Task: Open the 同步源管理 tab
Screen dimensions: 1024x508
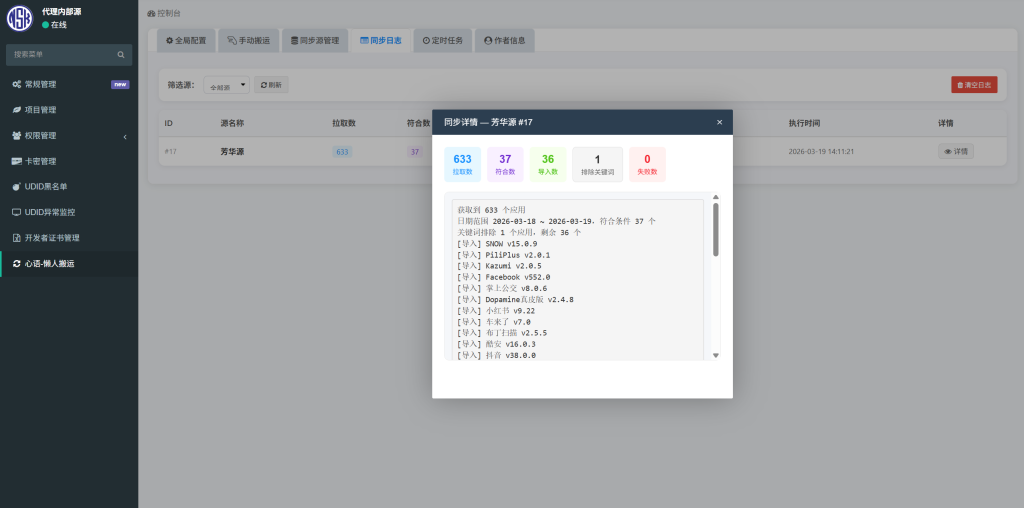Action: (x=314, y=41)
